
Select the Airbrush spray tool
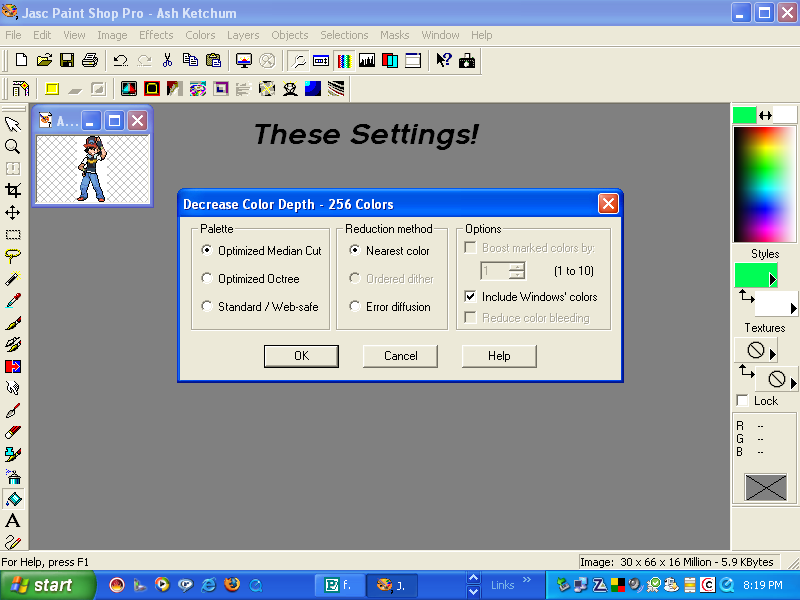tap(13, 477)
